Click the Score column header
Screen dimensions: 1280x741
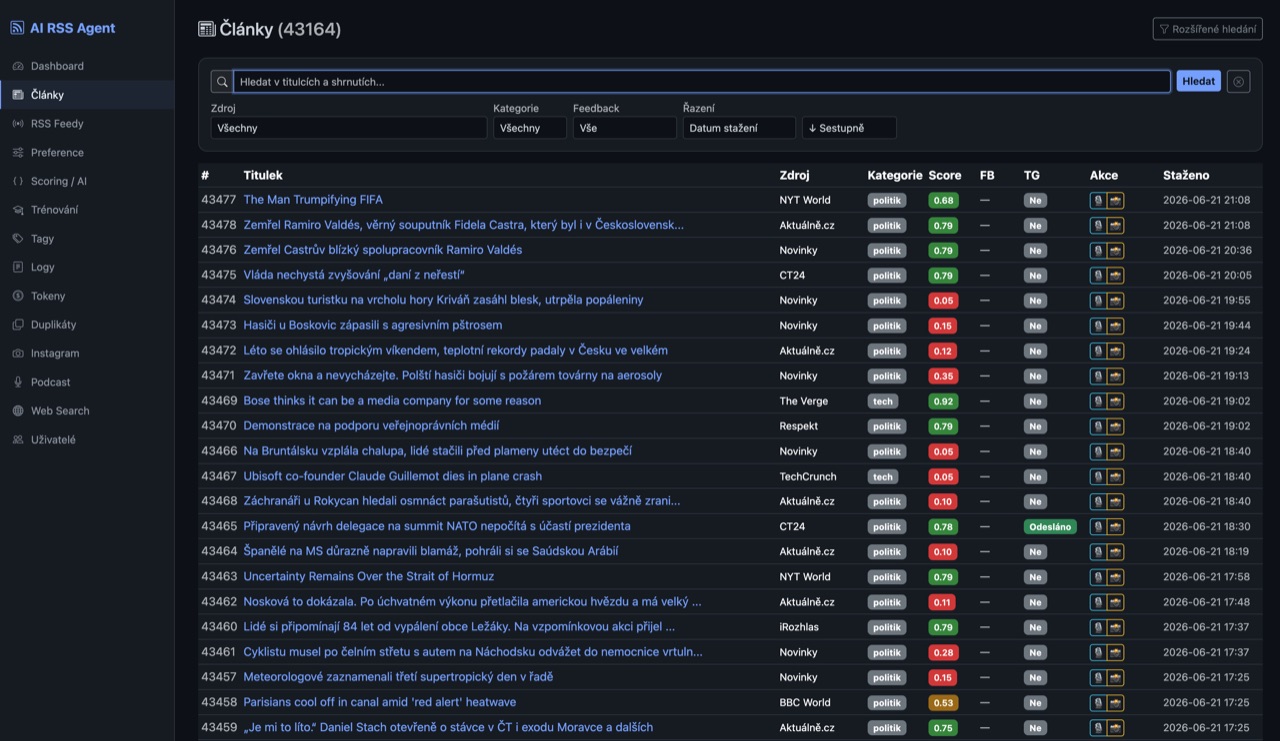pos(945,175)
